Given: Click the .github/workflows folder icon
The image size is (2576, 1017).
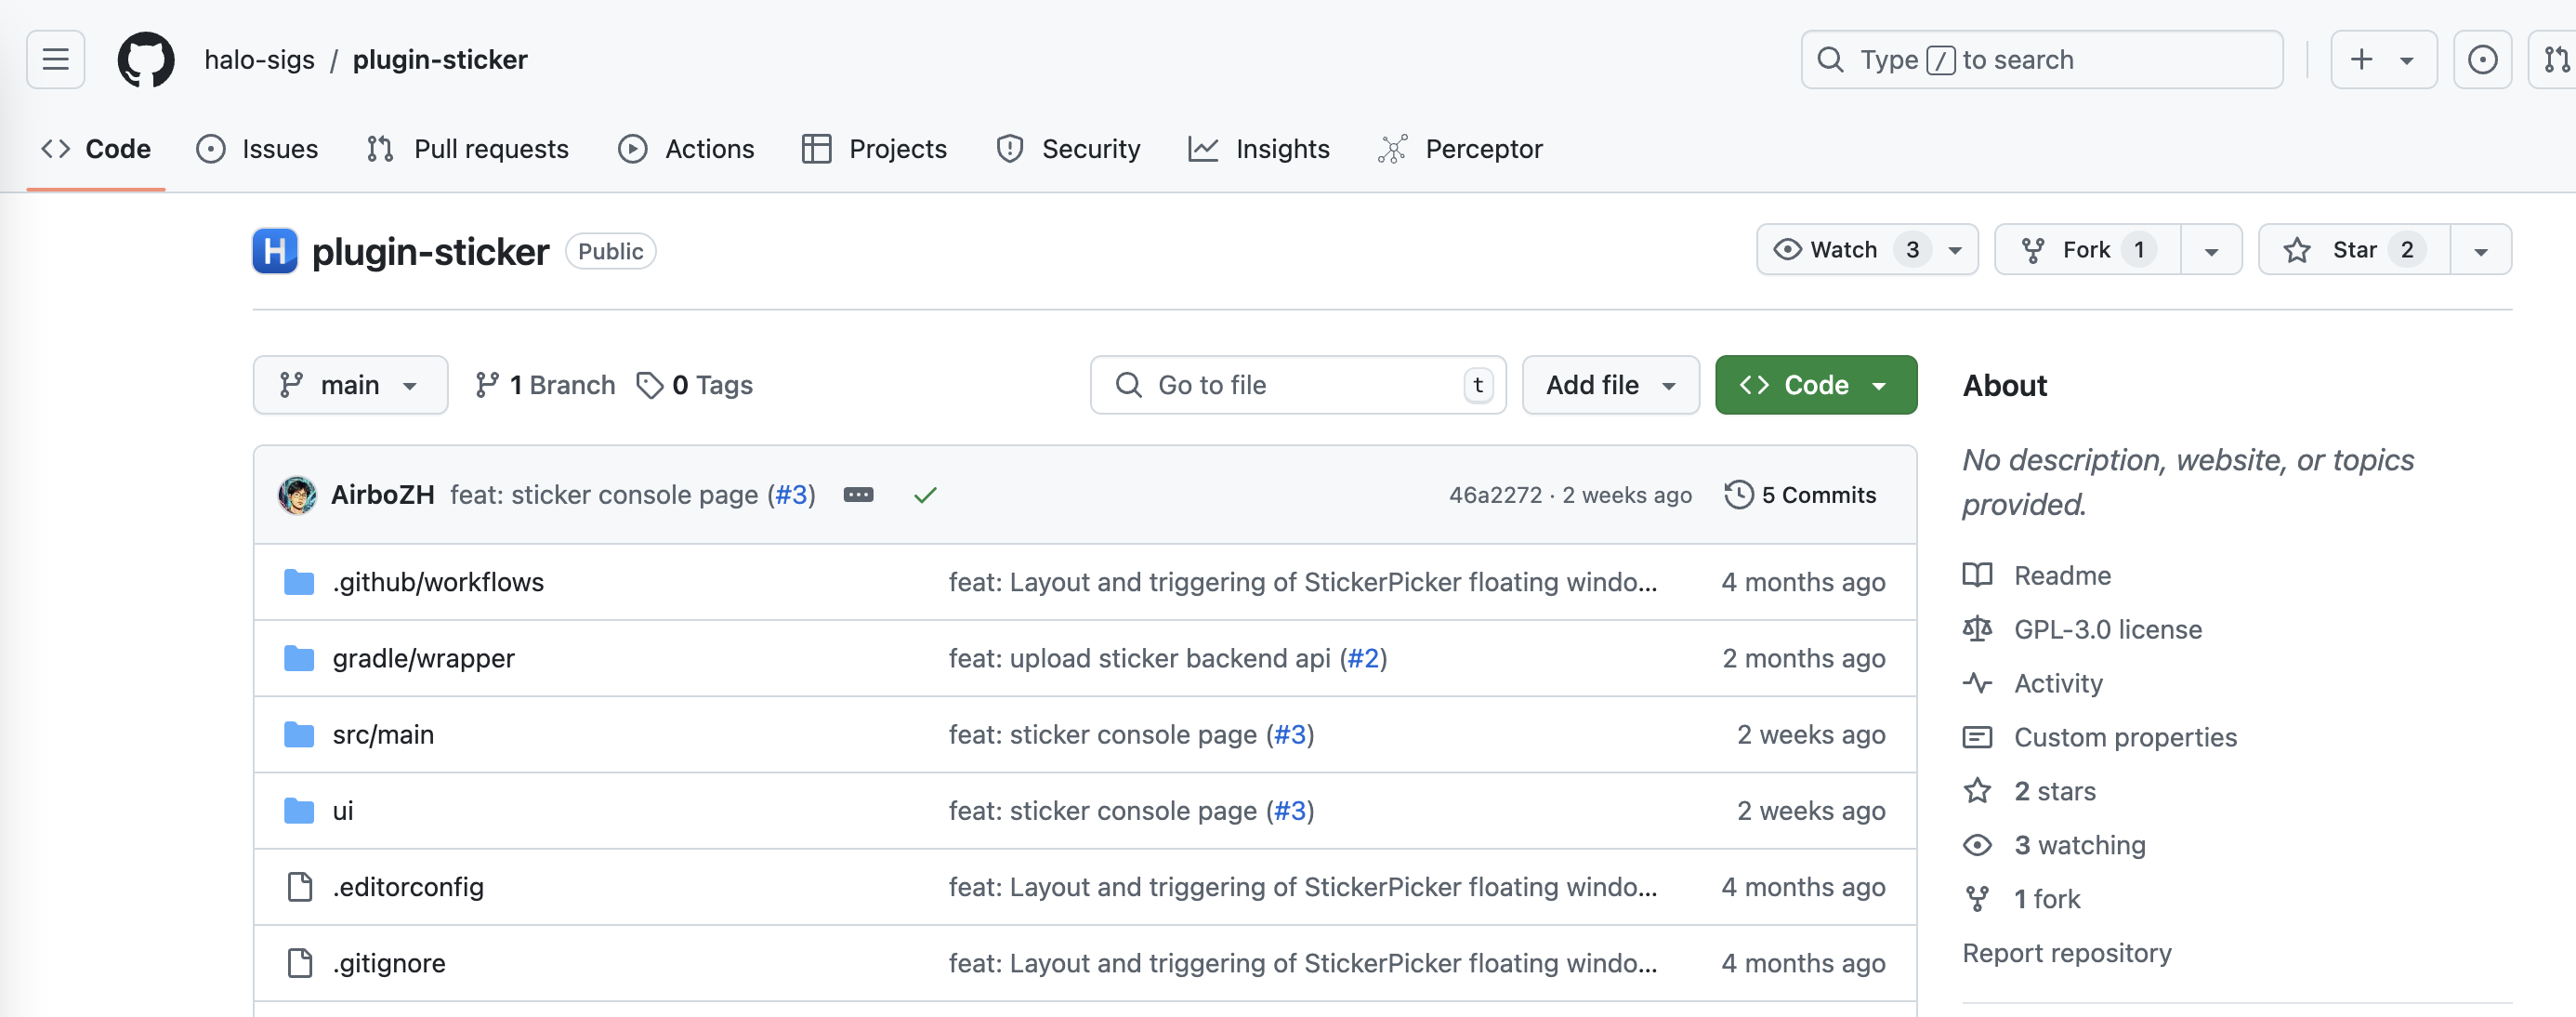Looking at the screenshot, I should click(x=299, y=582).
